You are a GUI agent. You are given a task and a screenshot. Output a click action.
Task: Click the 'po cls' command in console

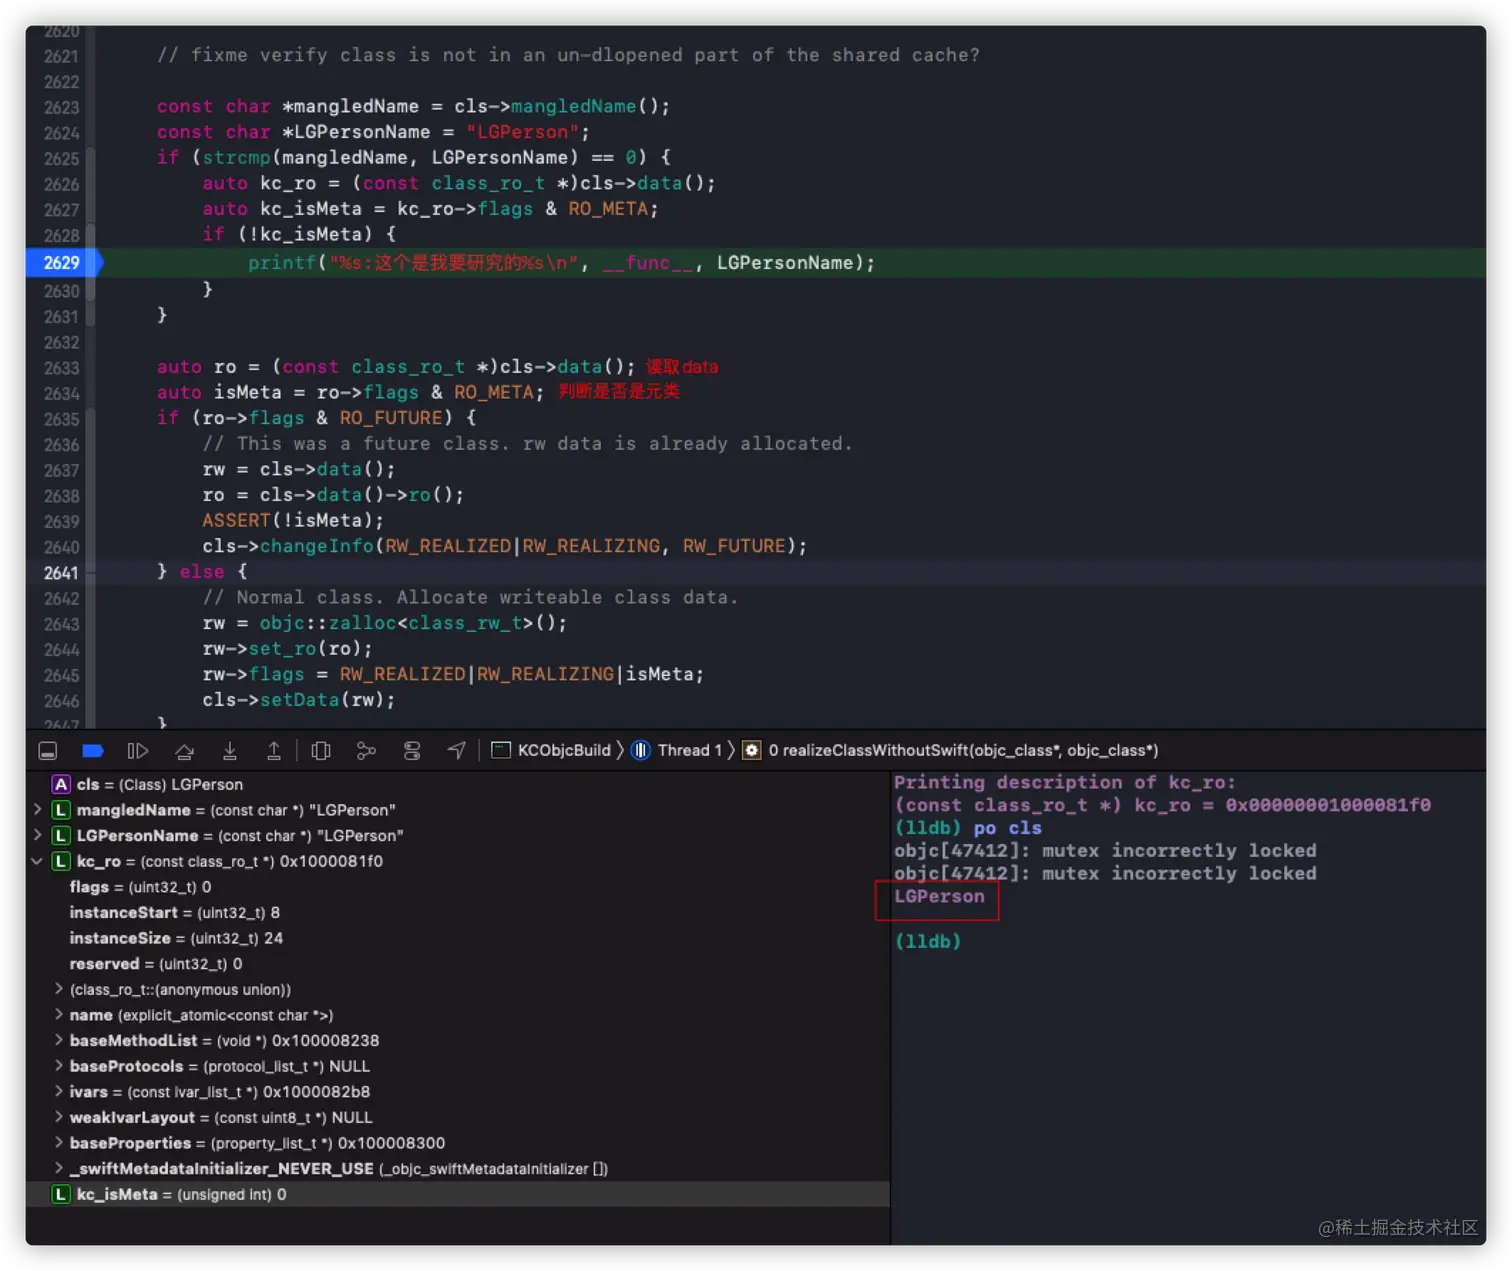[x=1008, y=828]
